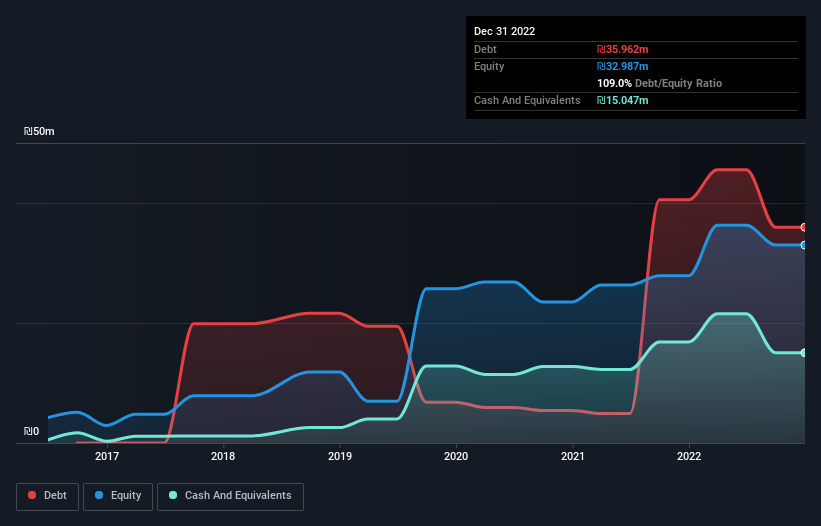Toggle the Equity series legend button
The image size is (821, 526).
[118, 496]
